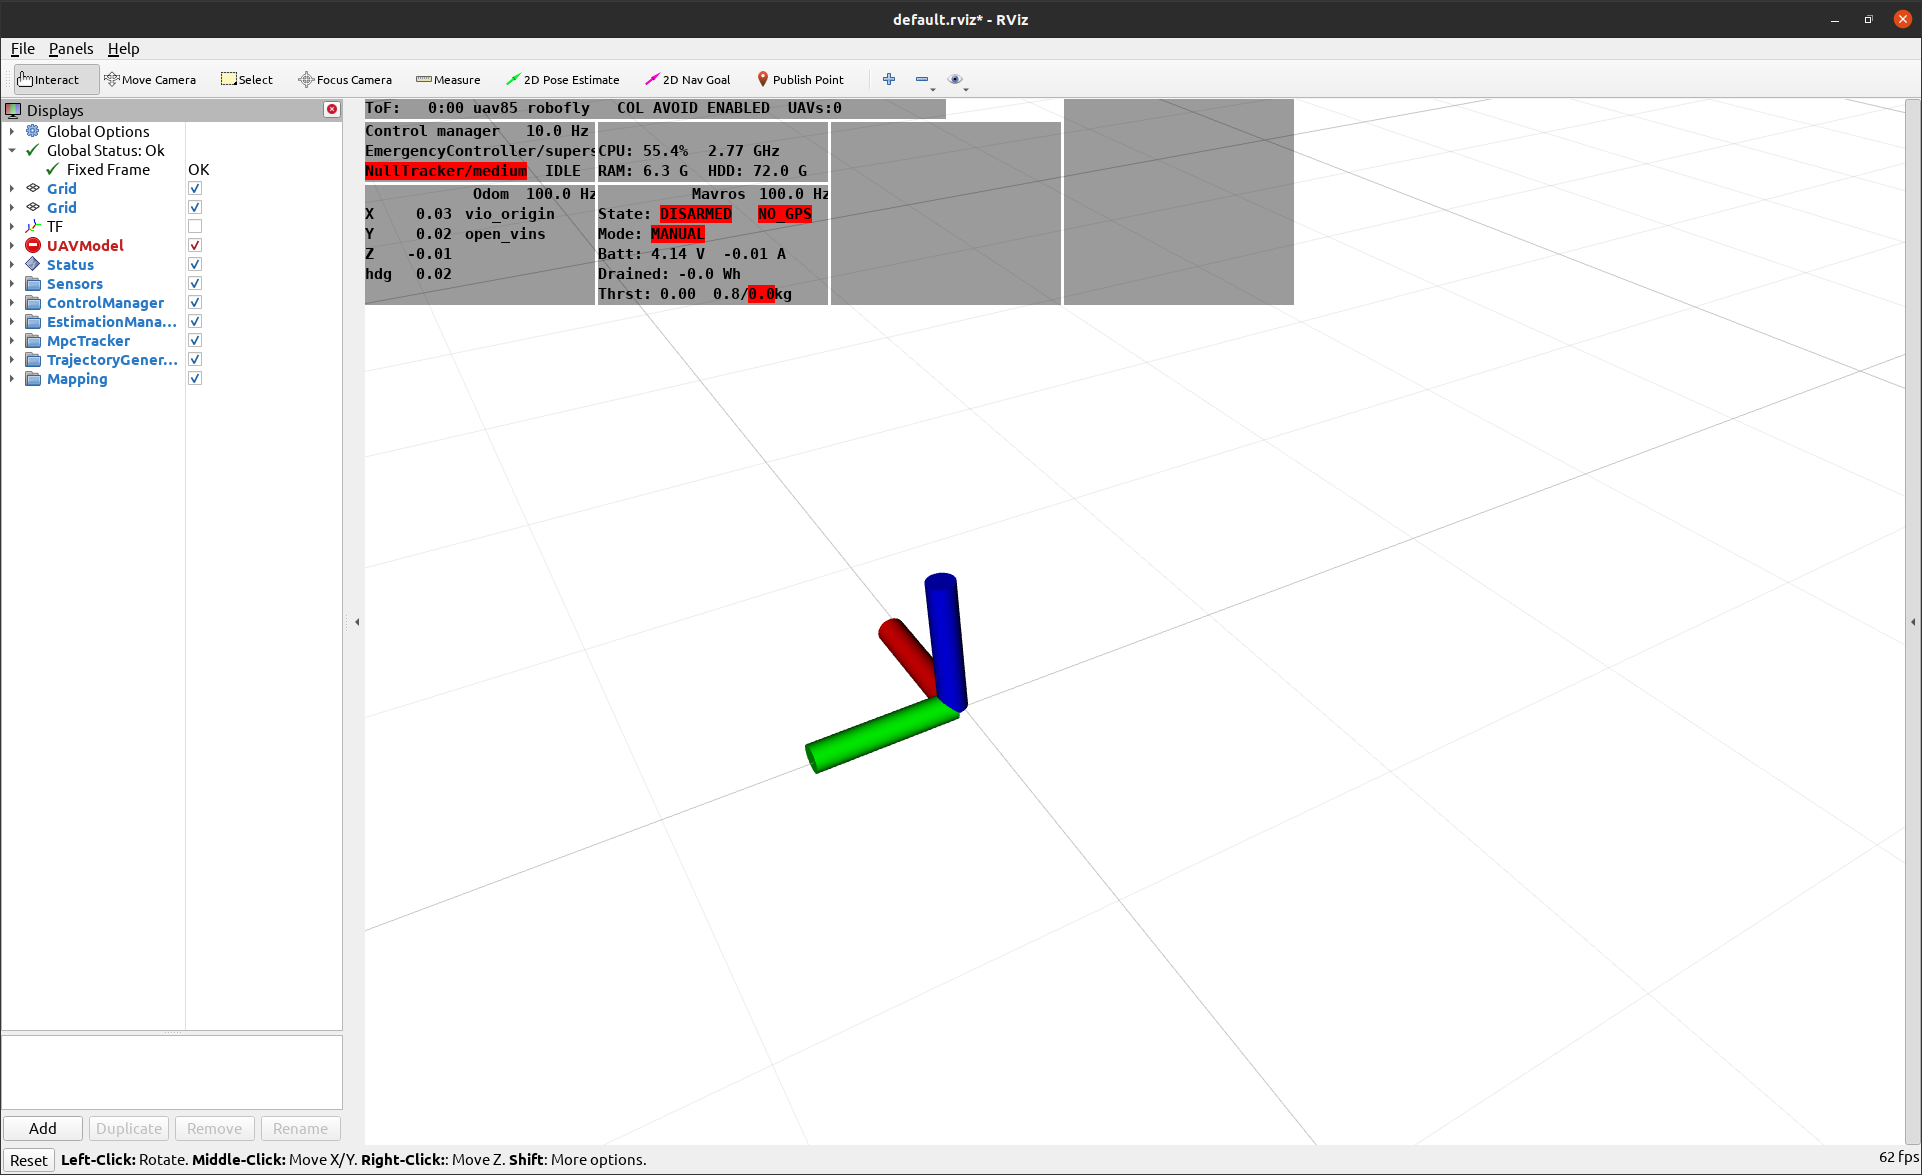The width and height of the screenshot is (1922, 1175).
Task: Click the Sensors folder icon
Action: click(33, 283)
